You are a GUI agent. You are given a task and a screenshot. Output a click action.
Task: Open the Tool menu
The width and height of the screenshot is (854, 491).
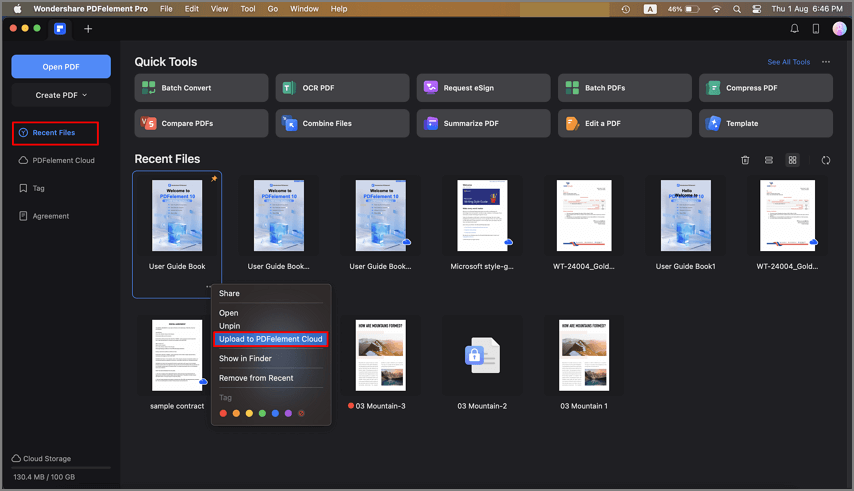tap(248, 9)
